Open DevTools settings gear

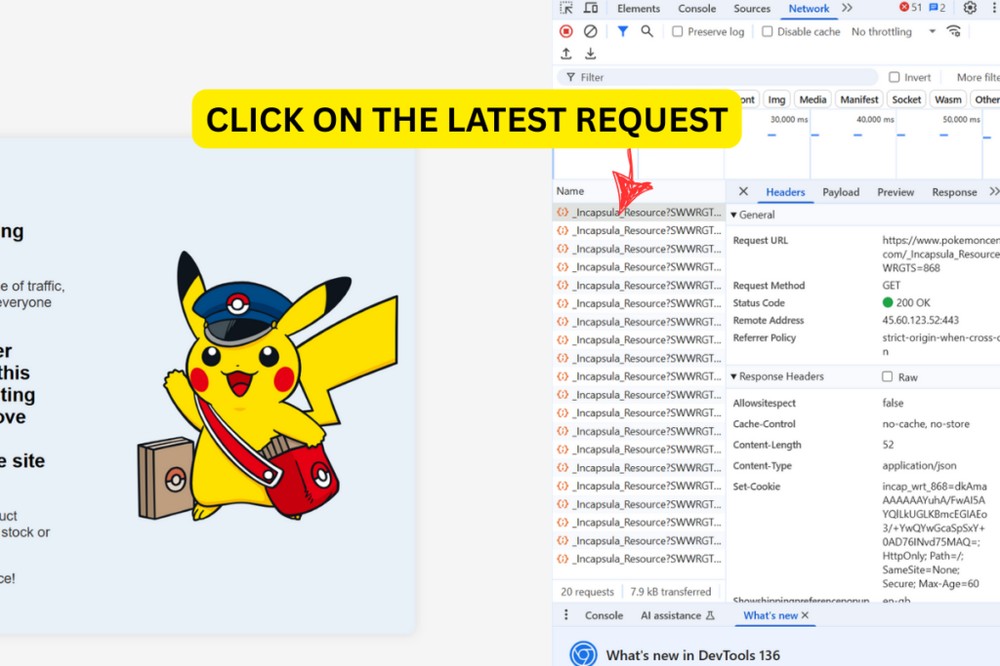[969, 8]
